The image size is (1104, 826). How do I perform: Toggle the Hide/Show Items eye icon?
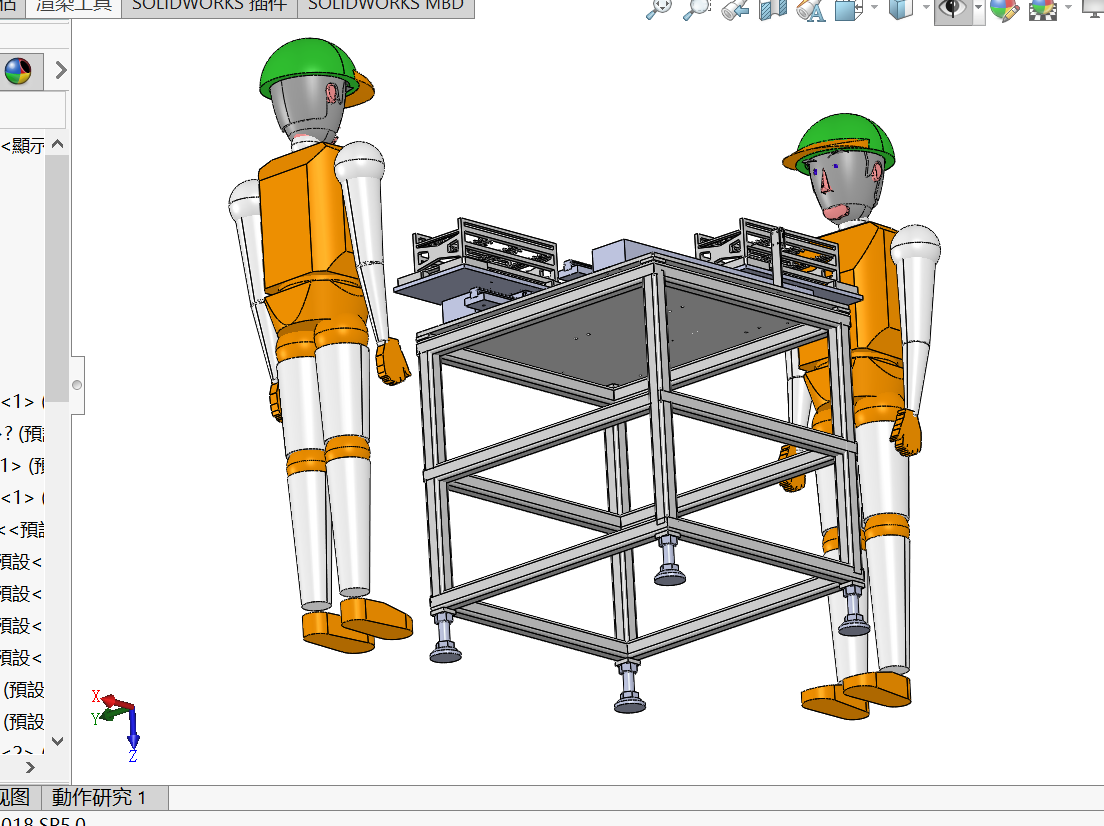click(x=953, y=9)
